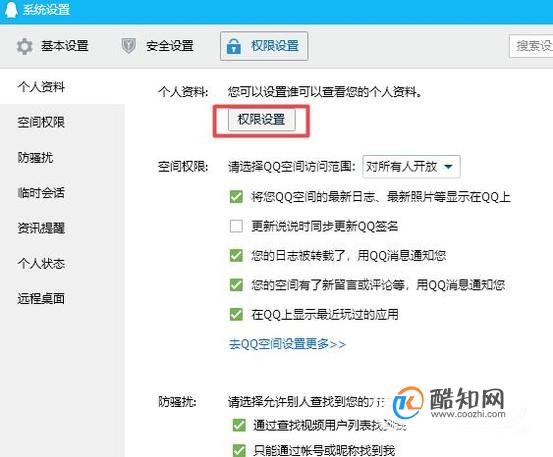The width and height of the screenshot is (553, 457).
Task: Click the dropdown arrow beside 对所有人开放
Action: coord(448,166)
